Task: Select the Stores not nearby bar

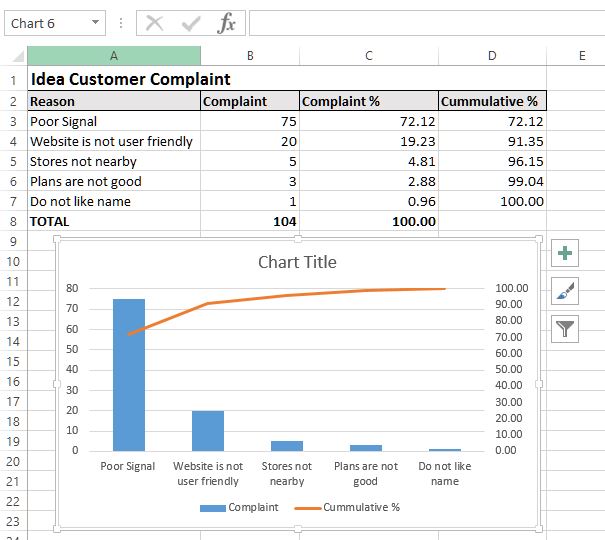Action: pyautogui.click(x=287, y=446)
